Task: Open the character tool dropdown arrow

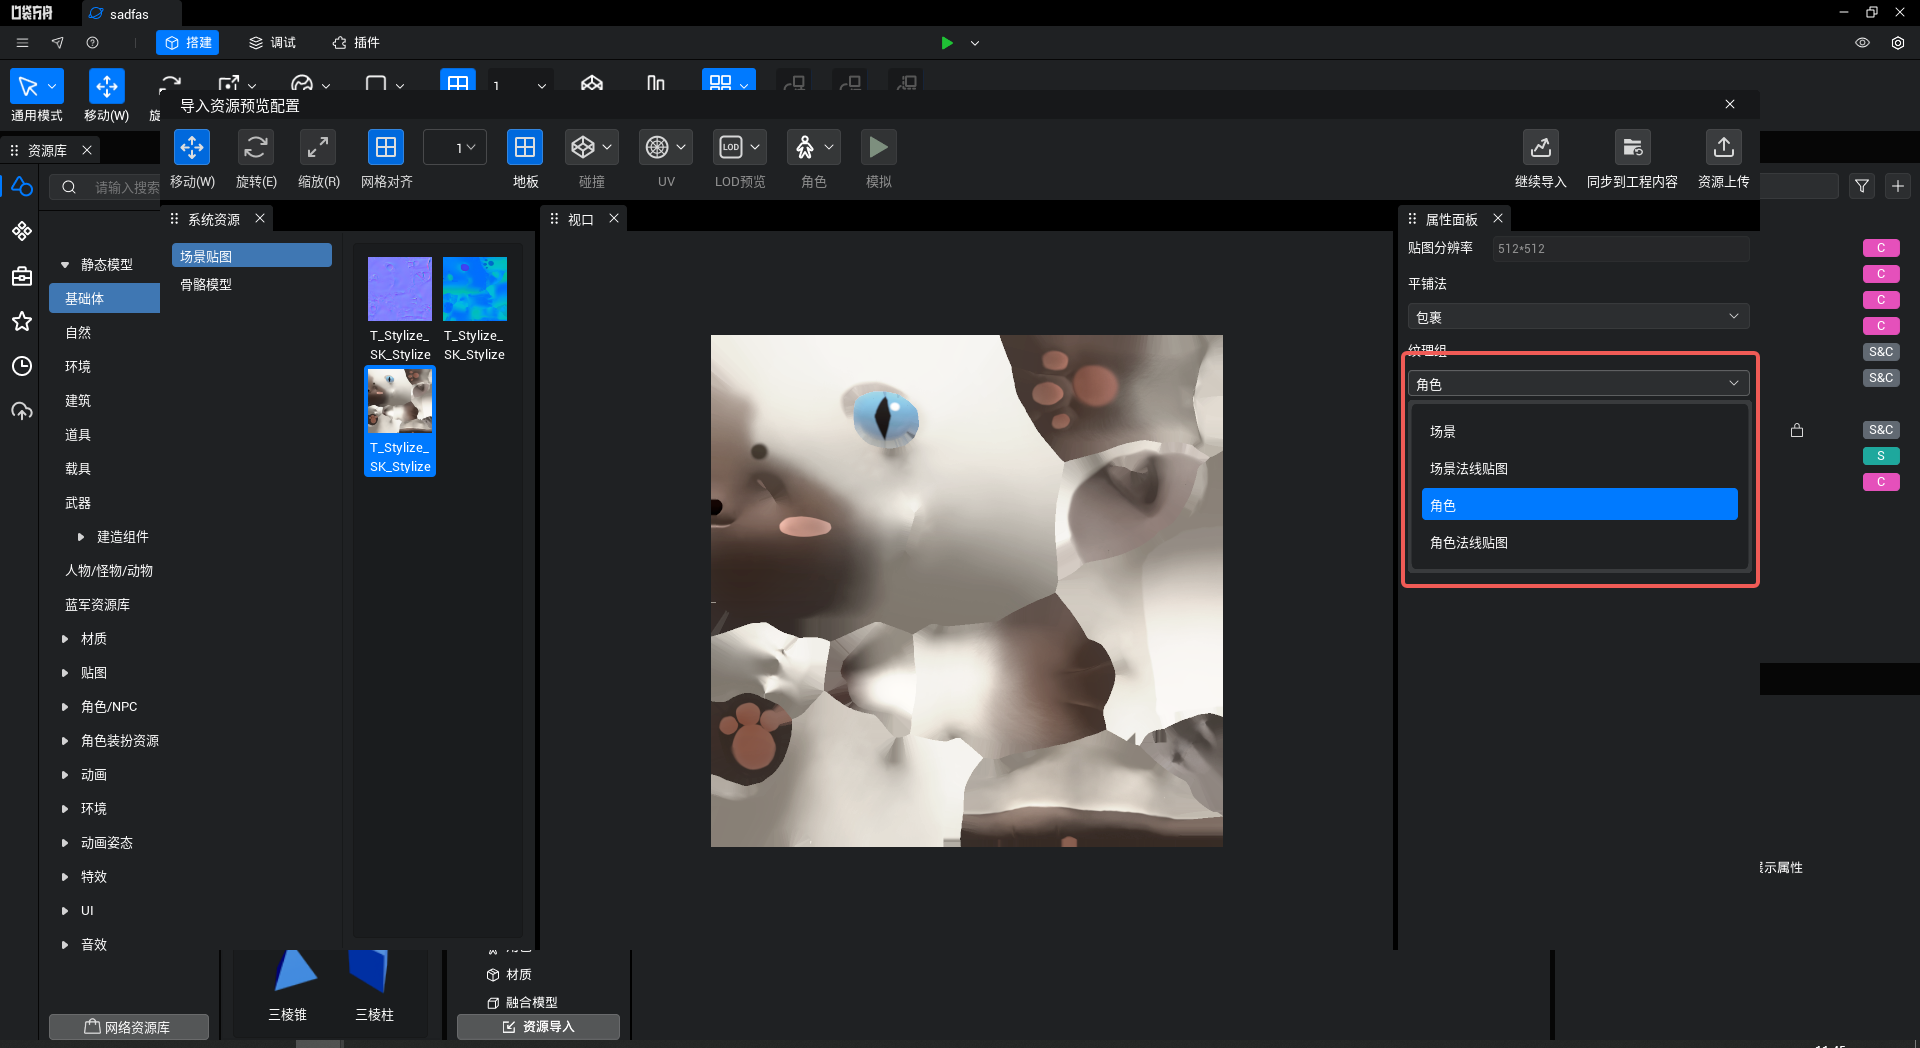Action: pos(829,148)
